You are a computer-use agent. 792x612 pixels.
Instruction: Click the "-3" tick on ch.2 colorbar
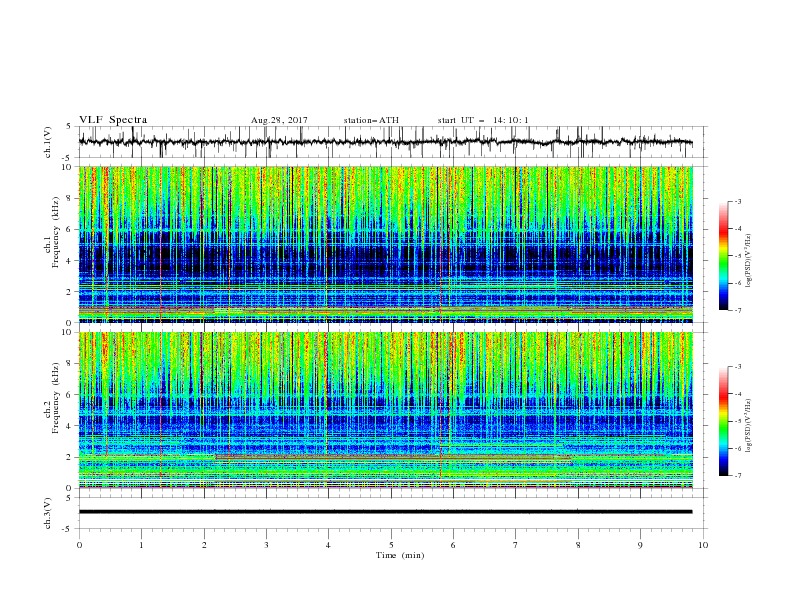[x=738, y=367]
